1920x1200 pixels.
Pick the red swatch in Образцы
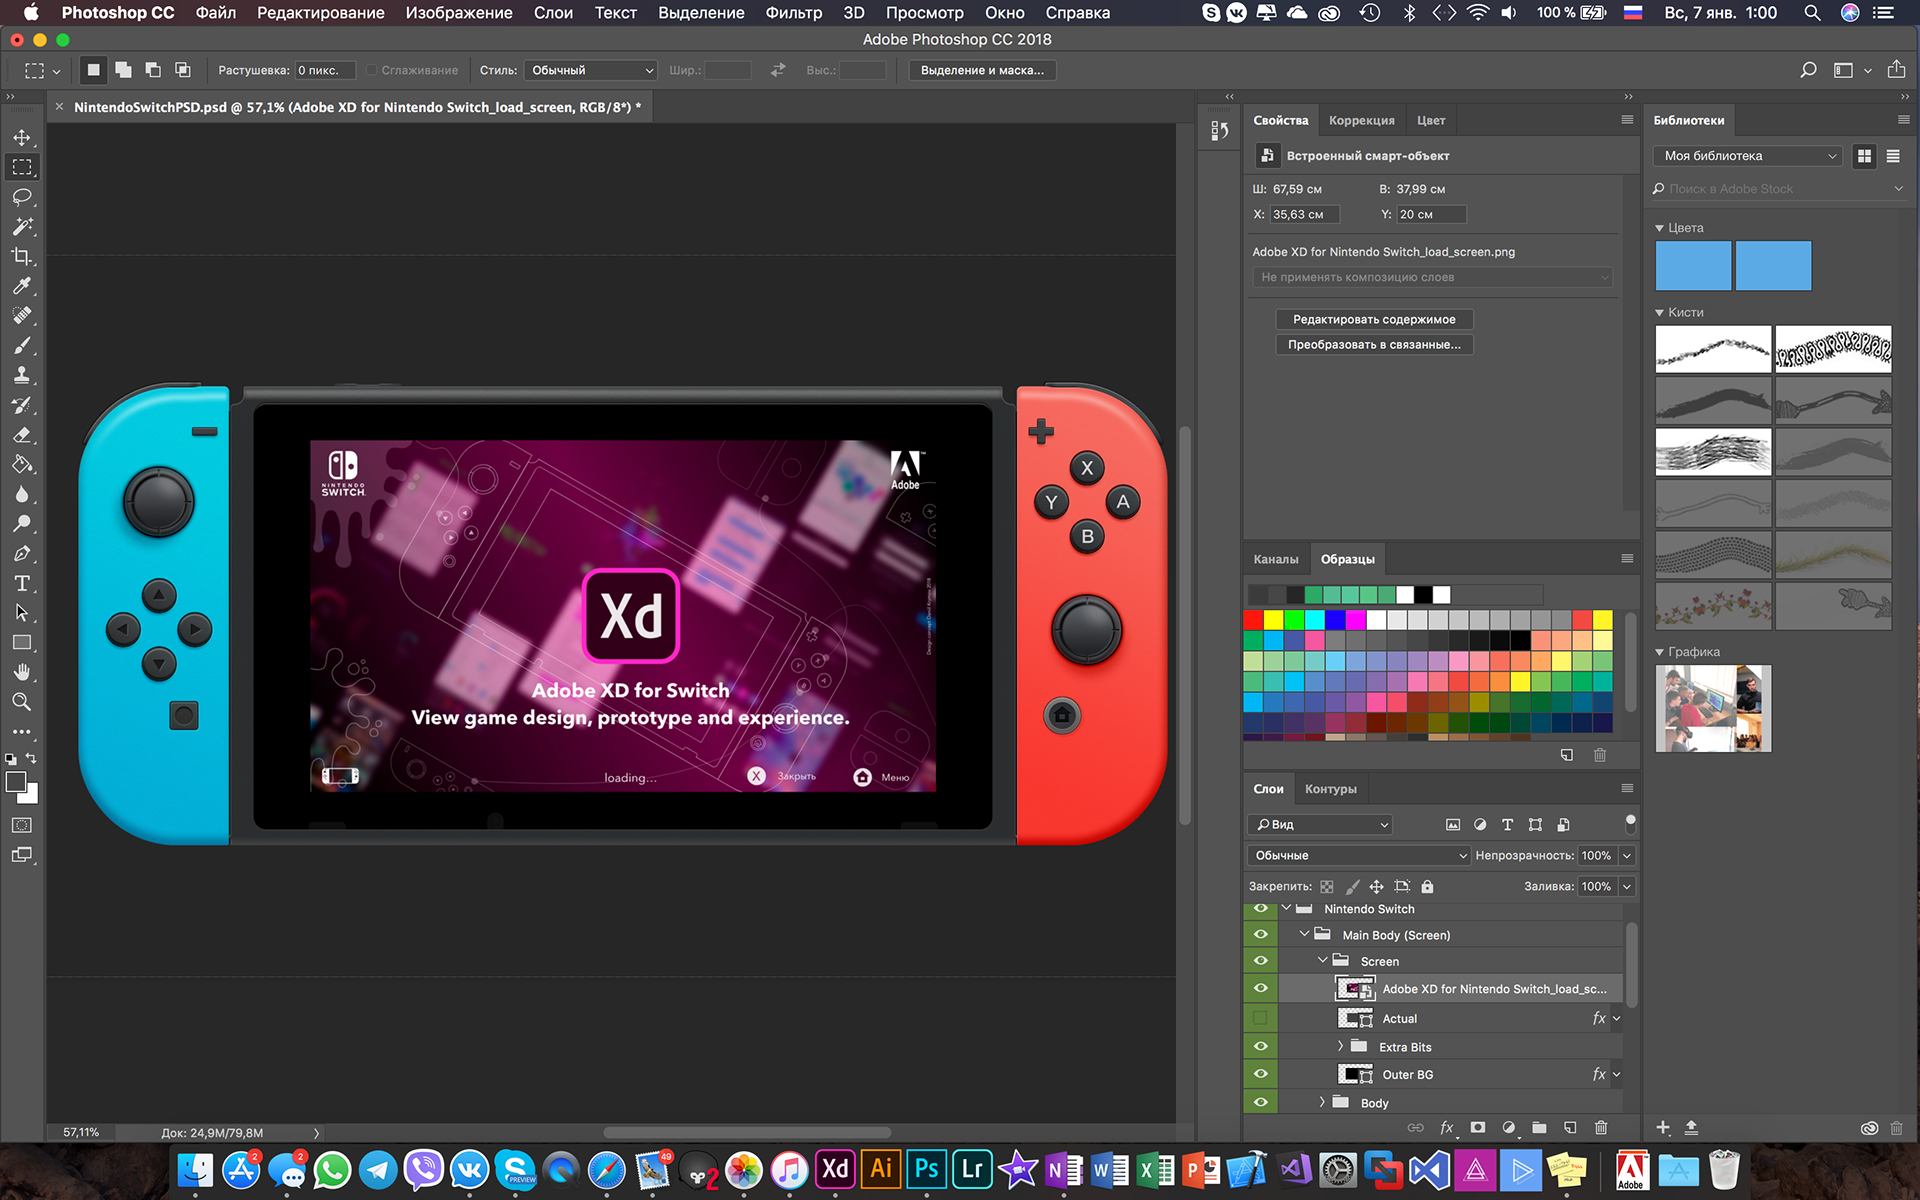(1253, 620)
